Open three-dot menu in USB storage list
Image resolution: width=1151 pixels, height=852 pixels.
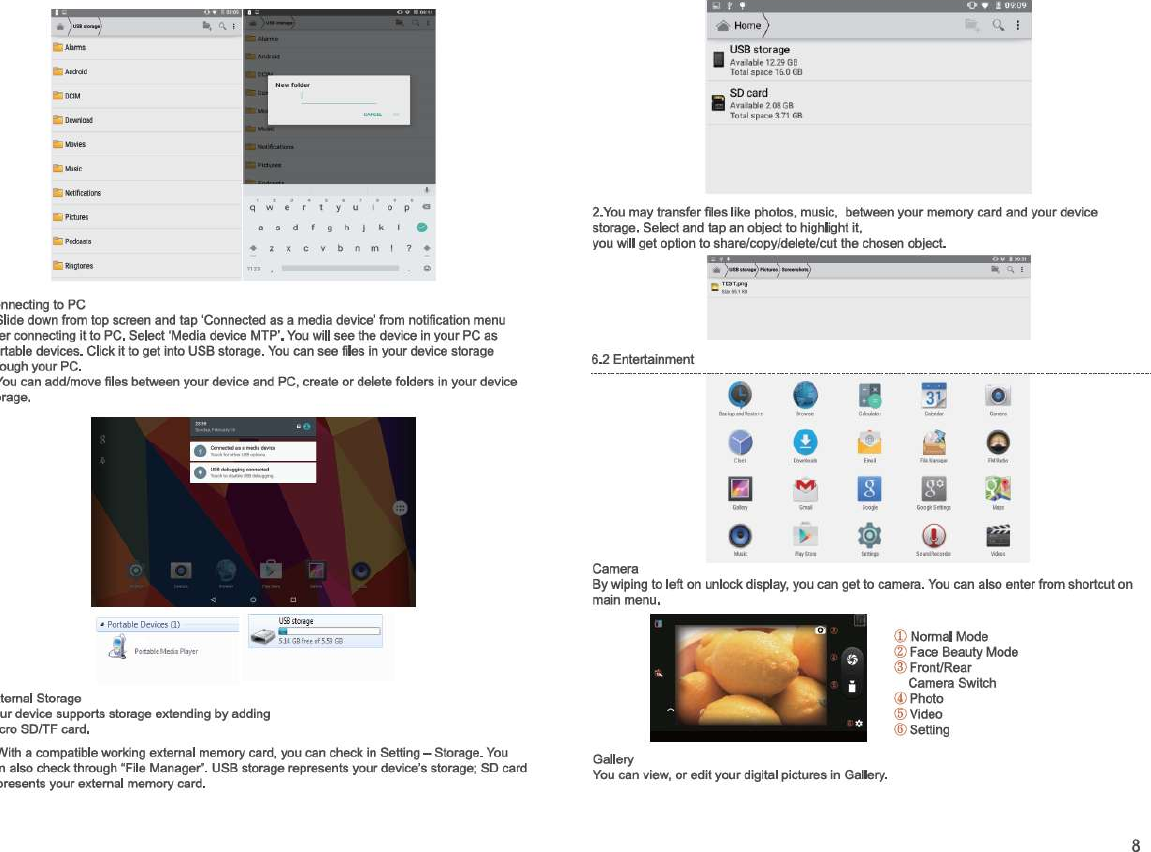234,26
